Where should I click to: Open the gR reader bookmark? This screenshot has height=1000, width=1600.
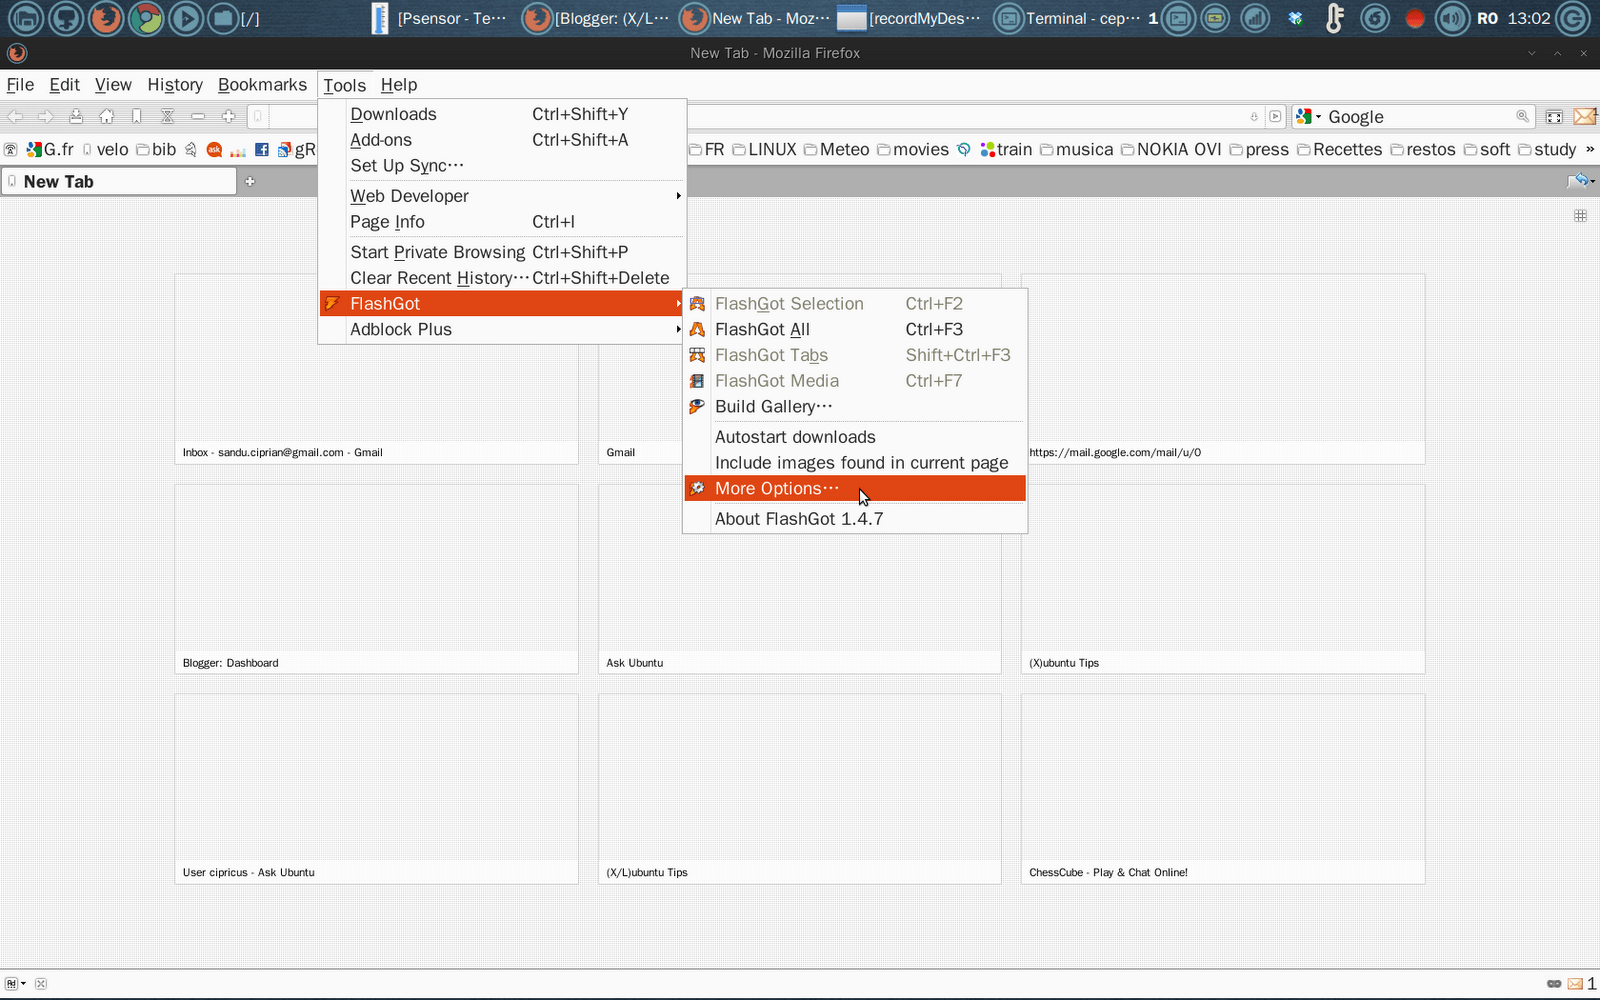point(297,150)
